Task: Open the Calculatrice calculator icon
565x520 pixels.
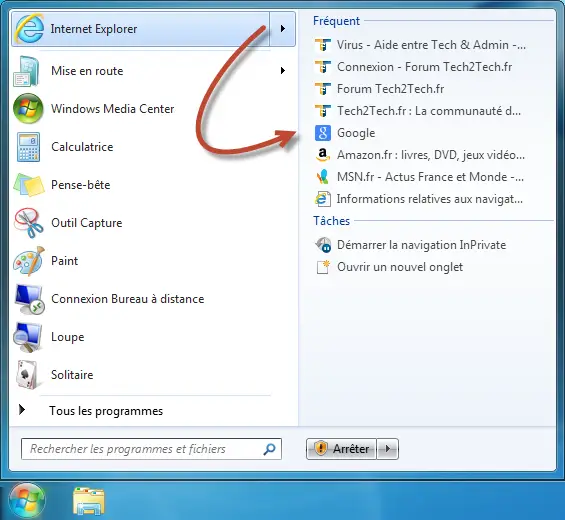Action: [28, 147]
